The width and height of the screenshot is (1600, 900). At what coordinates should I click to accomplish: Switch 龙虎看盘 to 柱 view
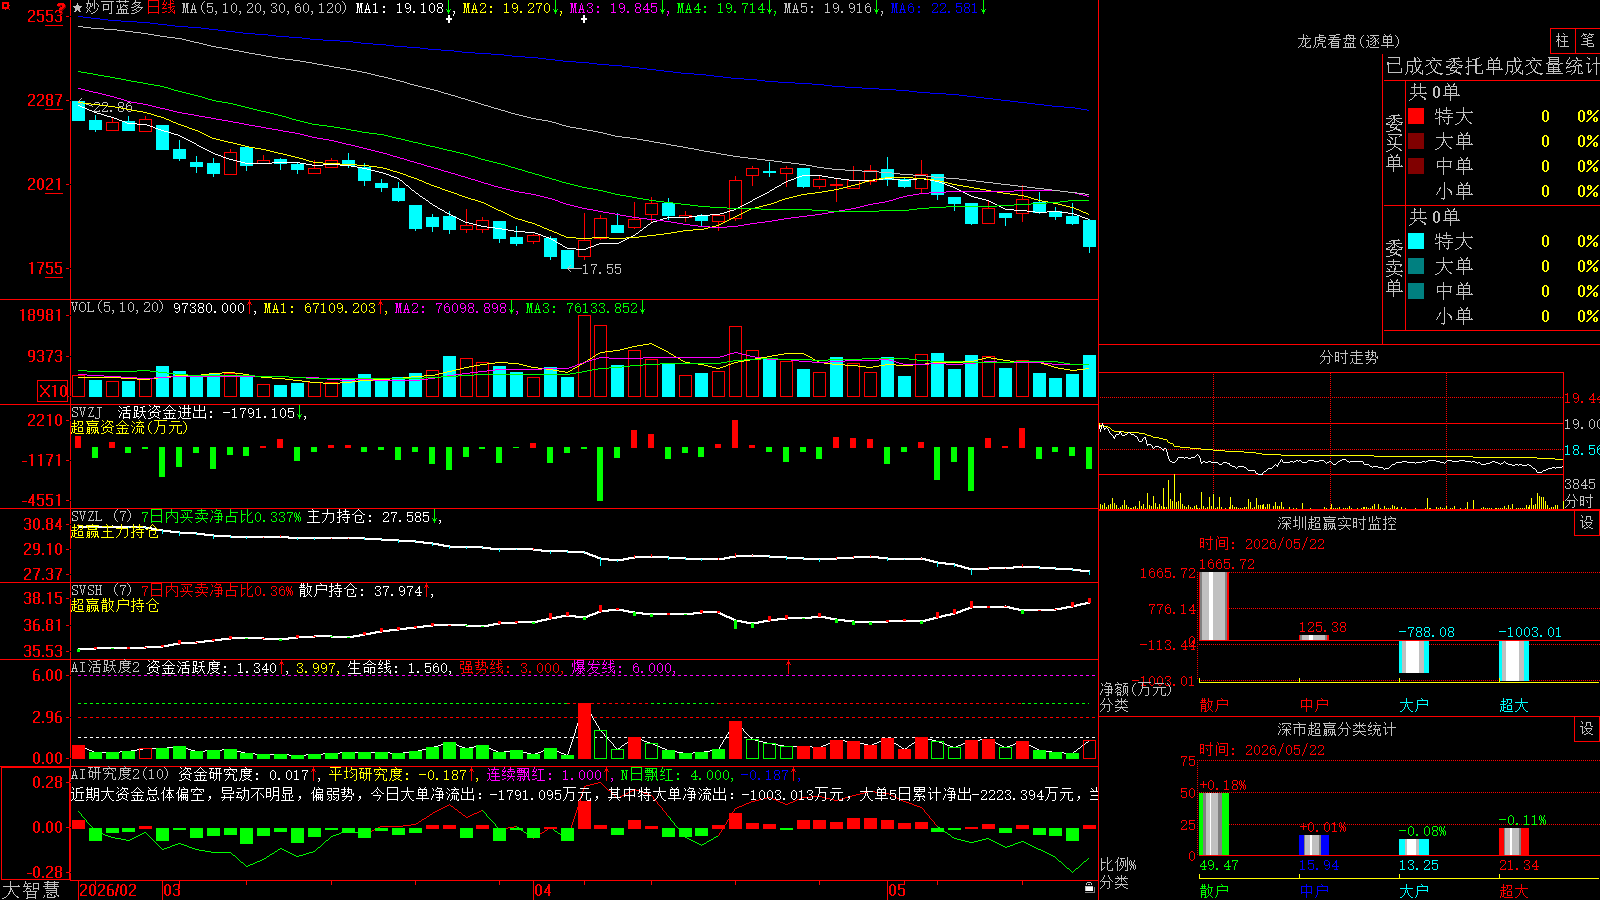tap(1562, 41)
